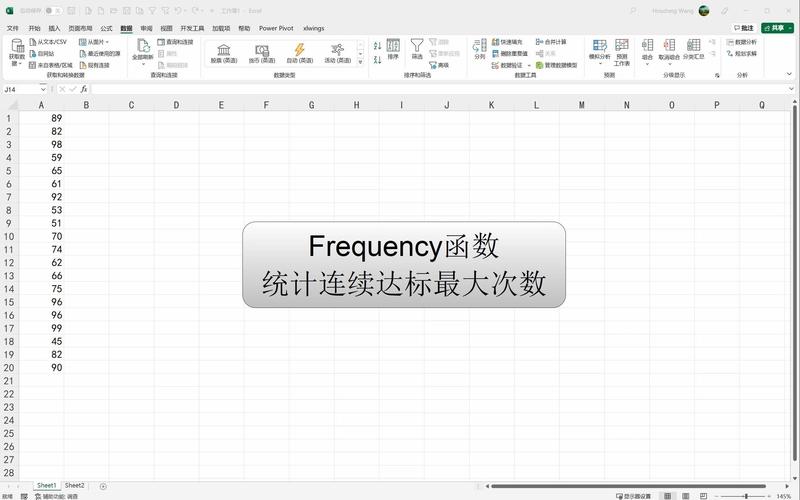This screenshot has width=800, height=500.
Task: Expand the data types gallery more arrow
Action: coord(361,62)
